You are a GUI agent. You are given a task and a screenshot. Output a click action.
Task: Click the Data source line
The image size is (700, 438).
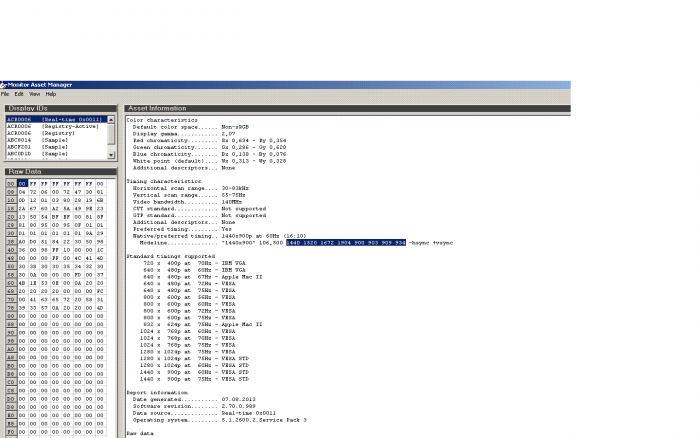click(204, 413)
